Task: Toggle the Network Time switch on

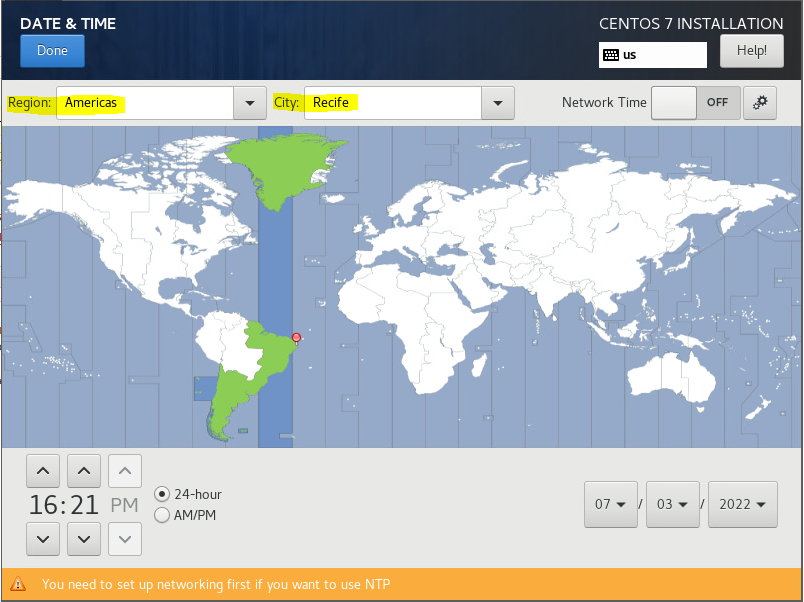Action: [x=695, y=102]
